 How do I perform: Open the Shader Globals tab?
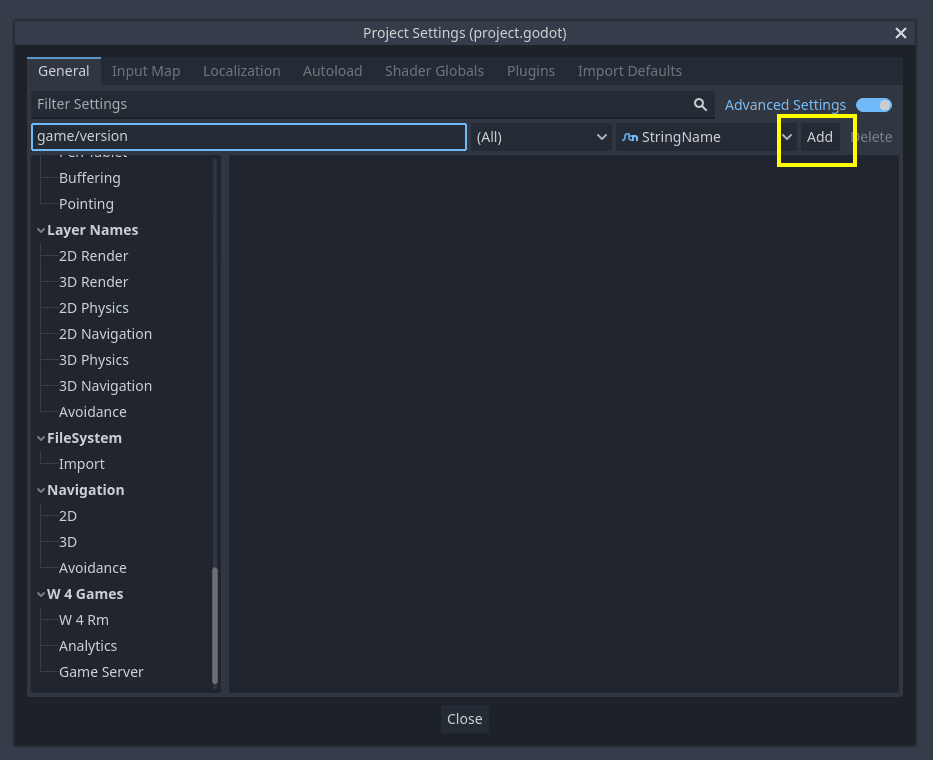click(x=434, y=71)
